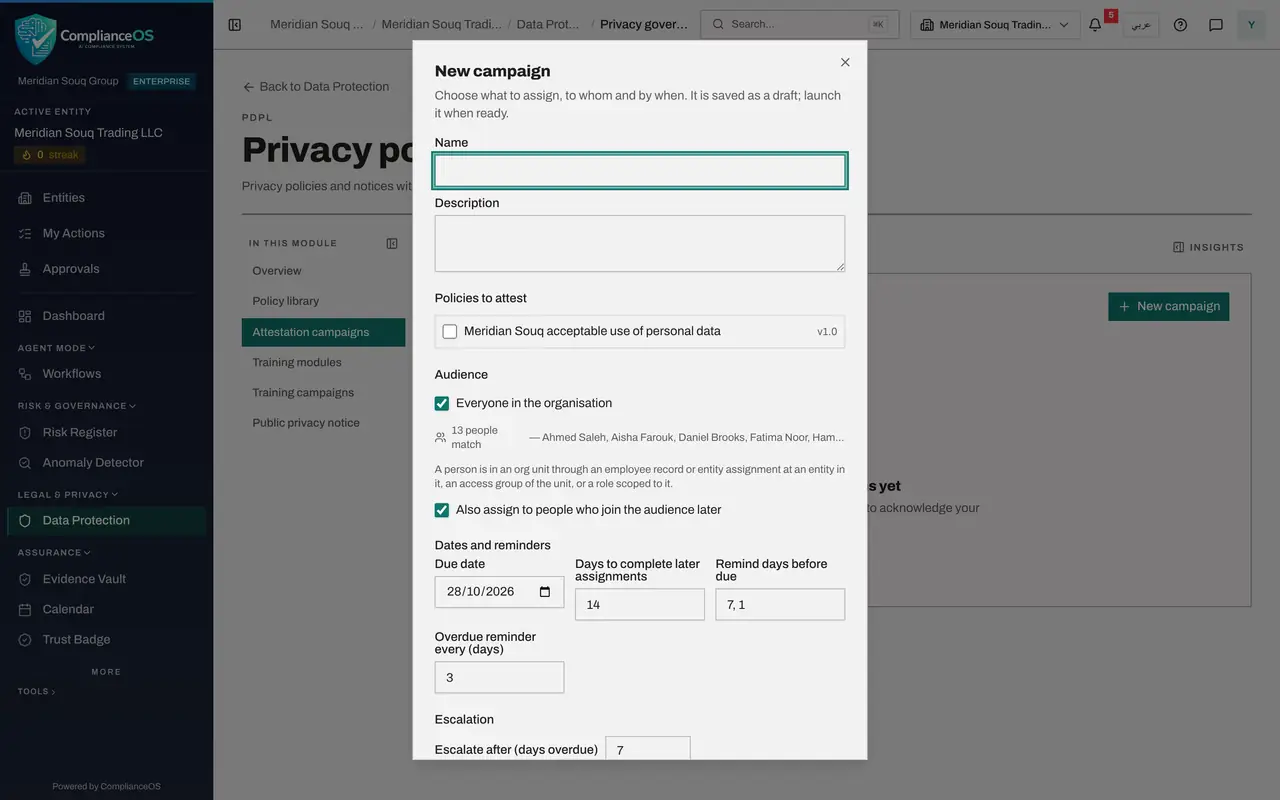Image resolution: width=1280 pixels, height=800 pixels.
Task: Click the Remind days before due field
Action: (780, 605)
